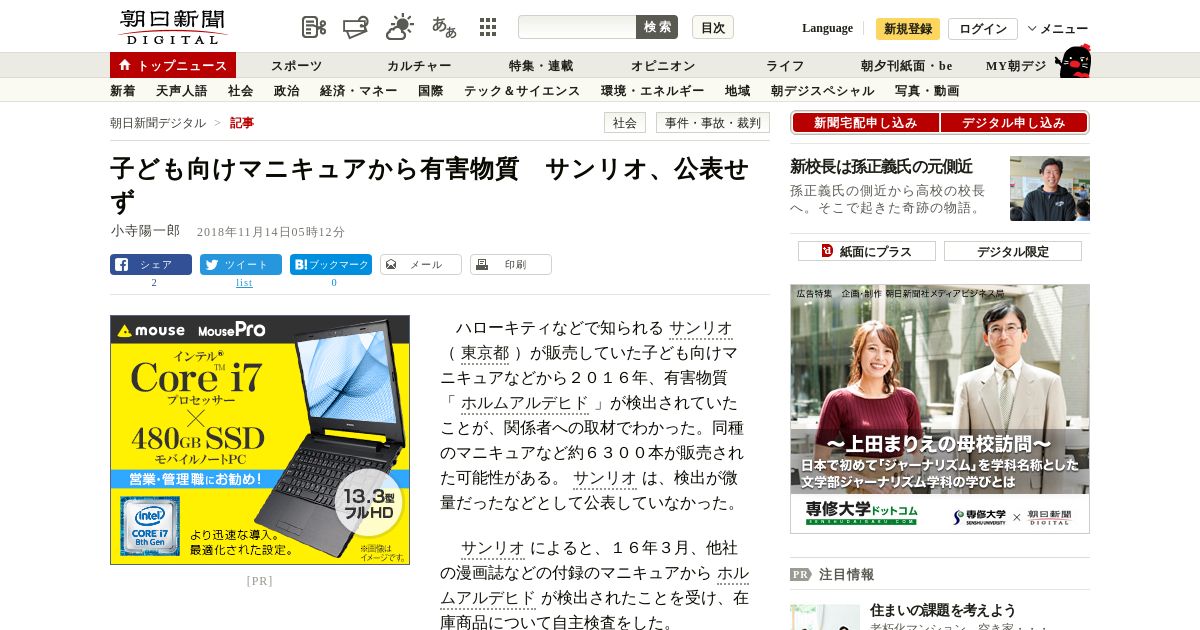Open the new principal photo thumbnail
1200x630 pixels.
[1050, 188]
